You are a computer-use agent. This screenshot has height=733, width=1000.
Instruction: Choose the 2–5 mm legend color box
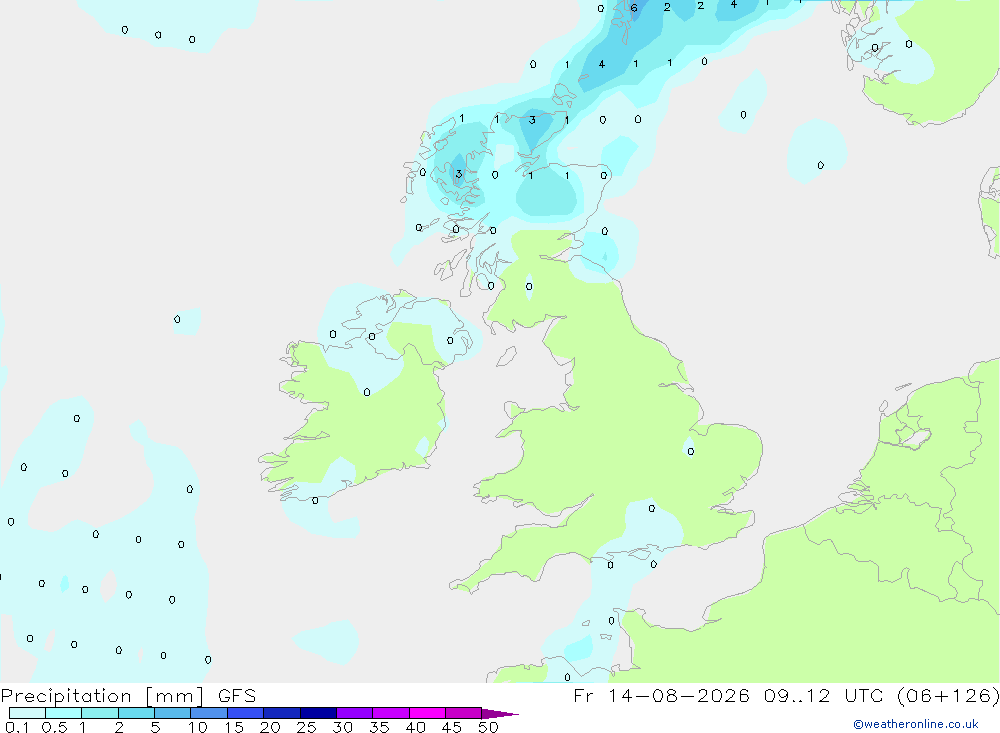[x=136, y=713]
